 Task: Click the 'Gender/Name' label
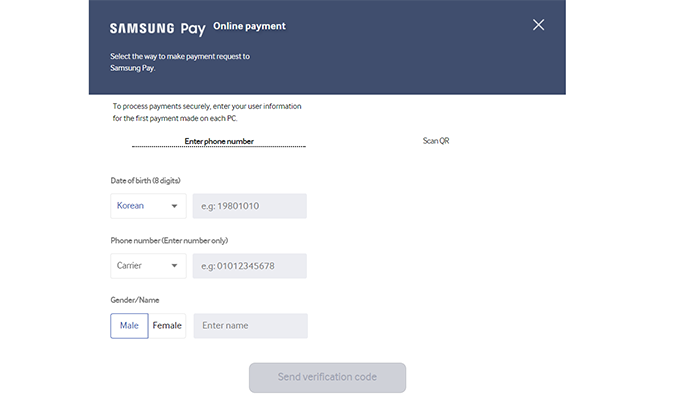[135, 300]
